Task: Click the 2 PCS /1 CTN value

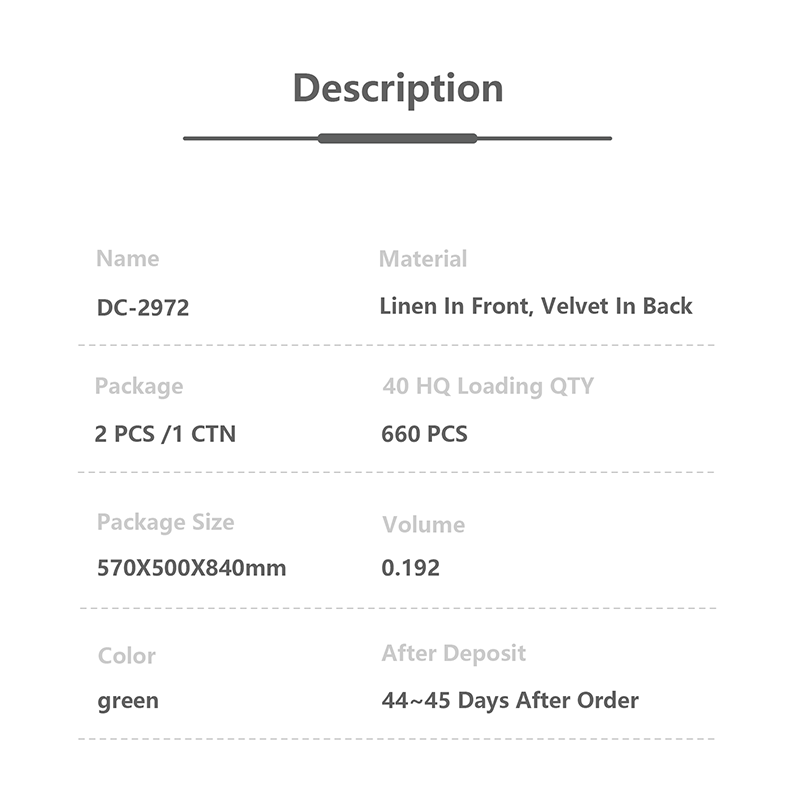Action: [165, 434]
